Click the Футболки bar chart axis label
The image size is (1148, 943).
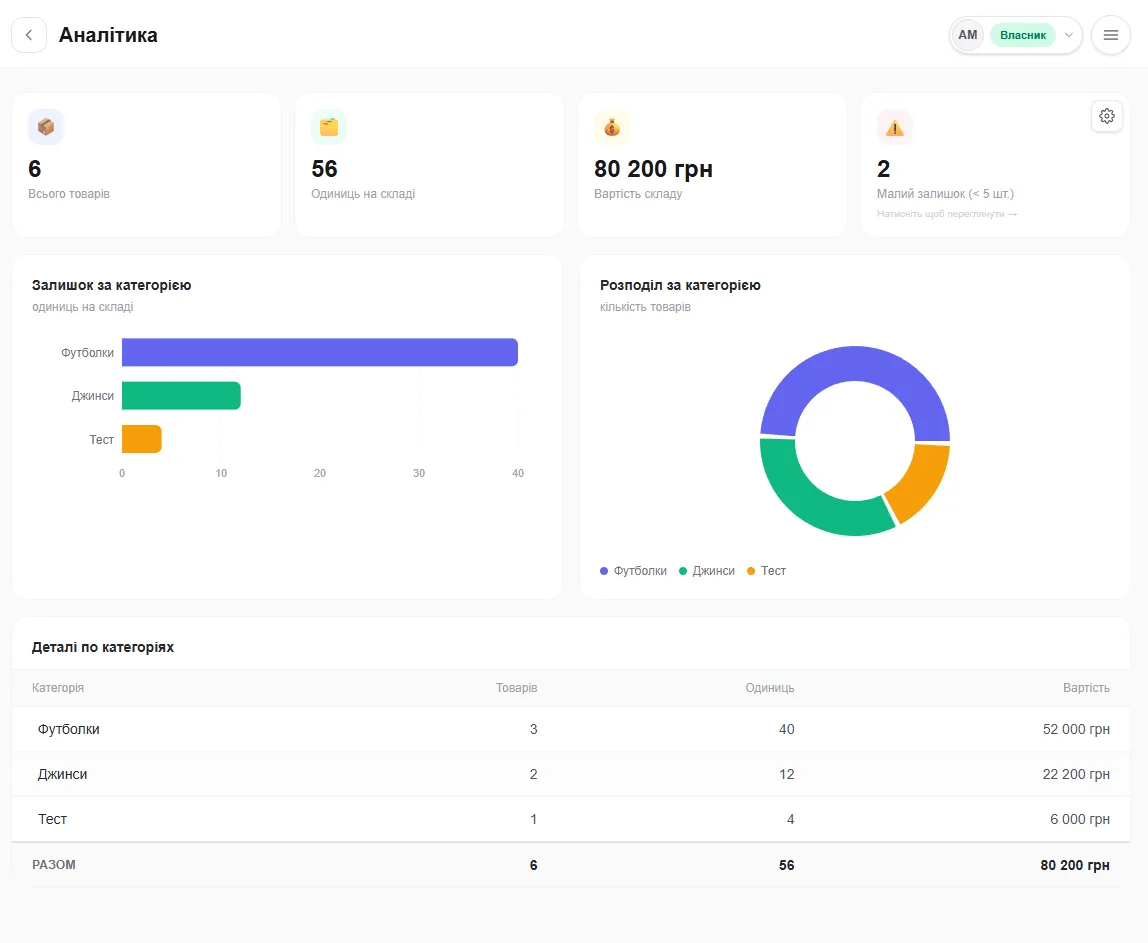pos(87,353)
